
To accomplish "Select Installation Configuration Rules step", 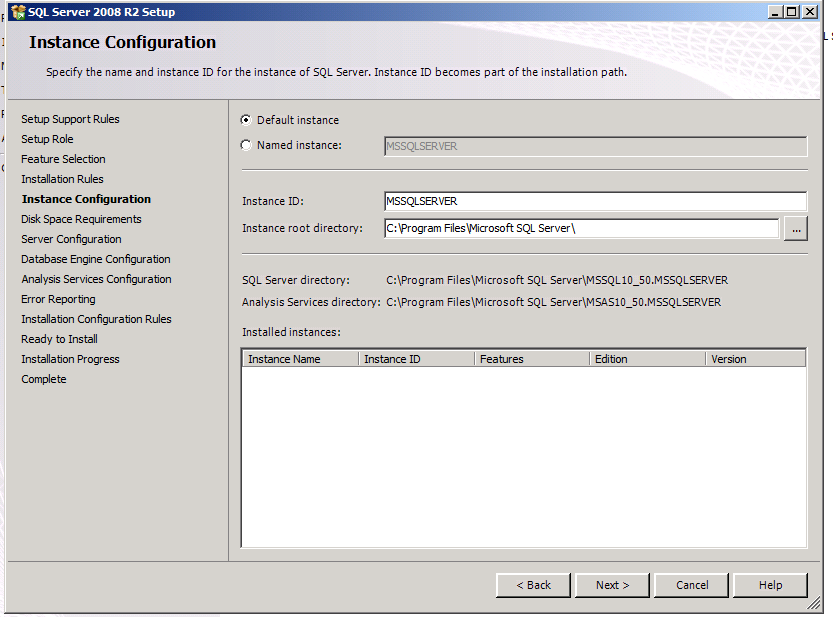I will coord(96,319).
